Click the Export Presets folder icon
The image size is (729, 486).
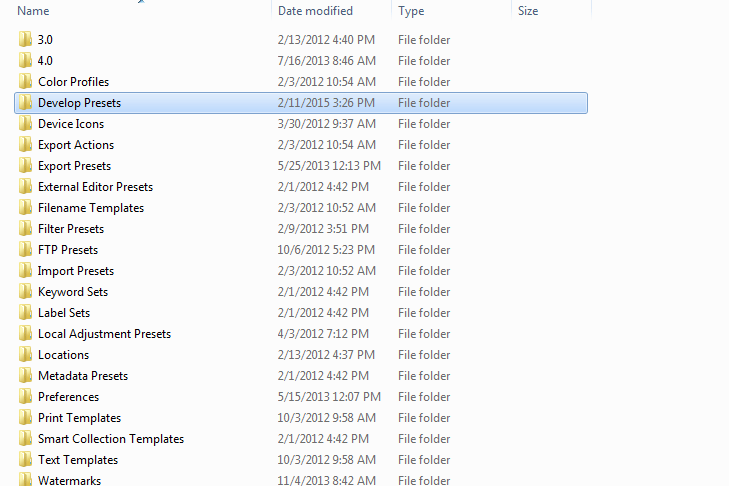point(26,166)
